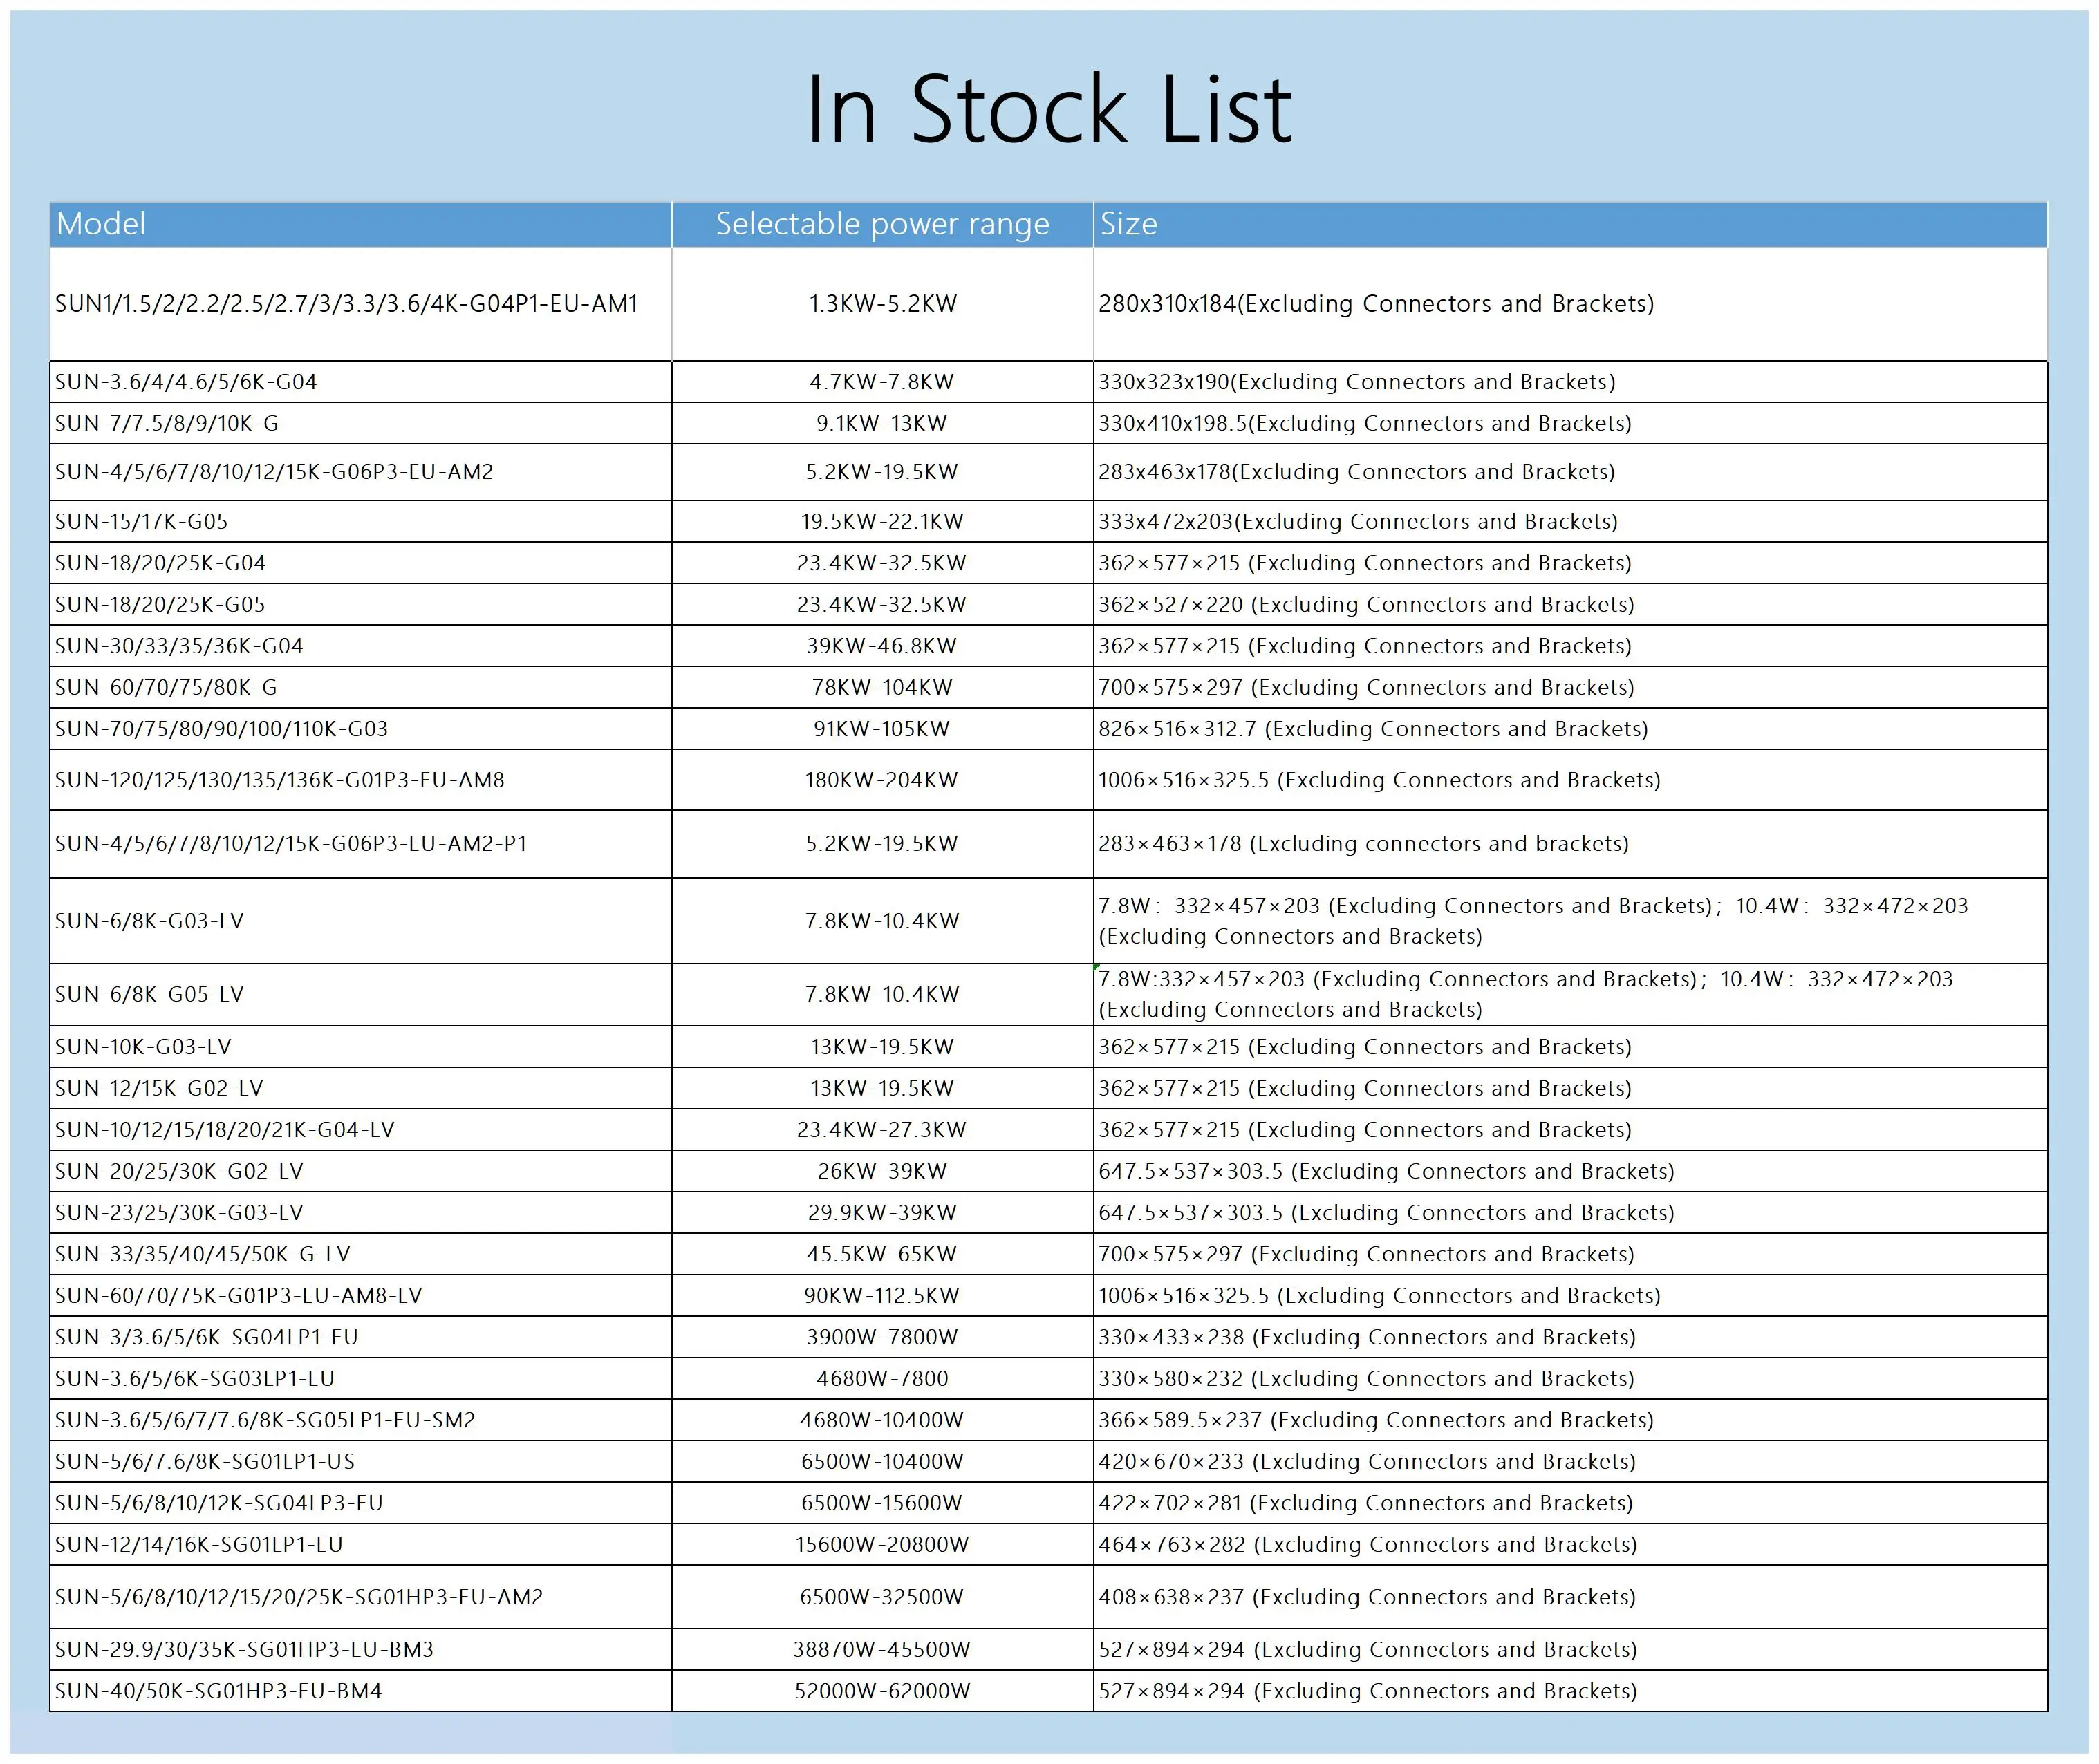Image resolution: width=2099 pixels, height=1764 pixels.
Task: Select the SUN-3.6/5/6K-SG03LP1-EU model cell
Action: [195, 1380]
